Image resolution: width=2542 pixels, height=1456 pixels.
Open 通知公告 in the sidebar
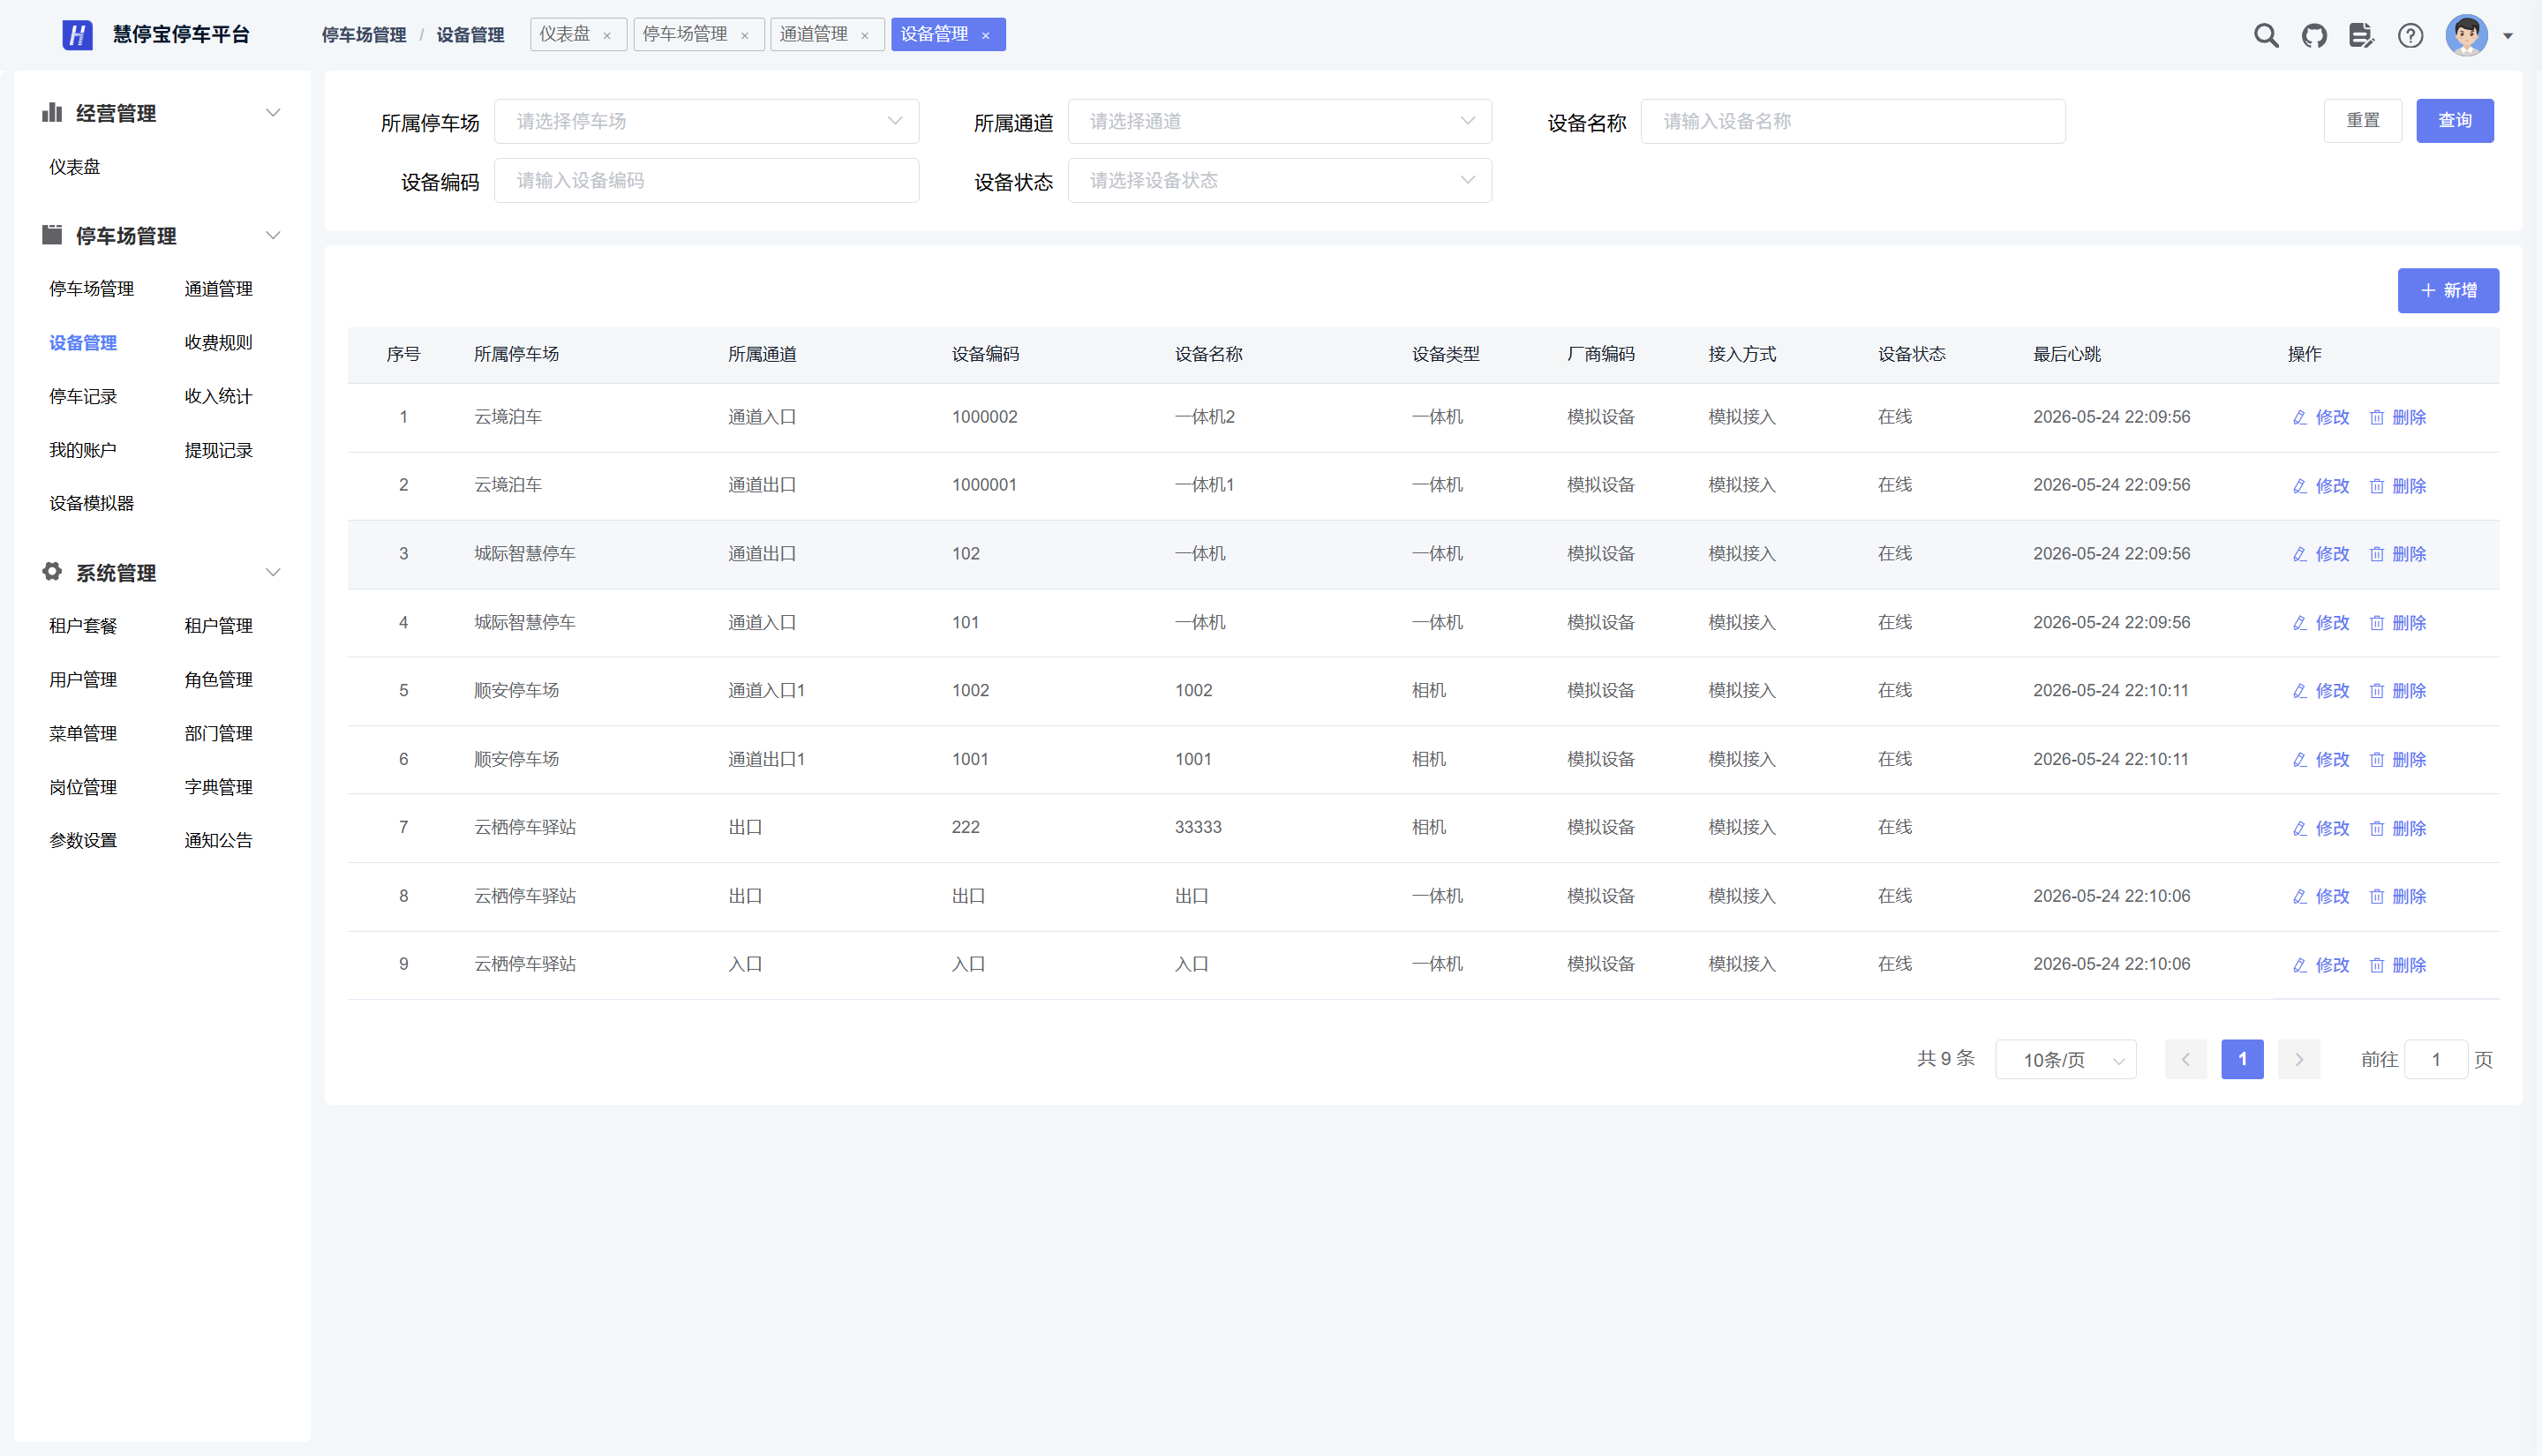218,841
